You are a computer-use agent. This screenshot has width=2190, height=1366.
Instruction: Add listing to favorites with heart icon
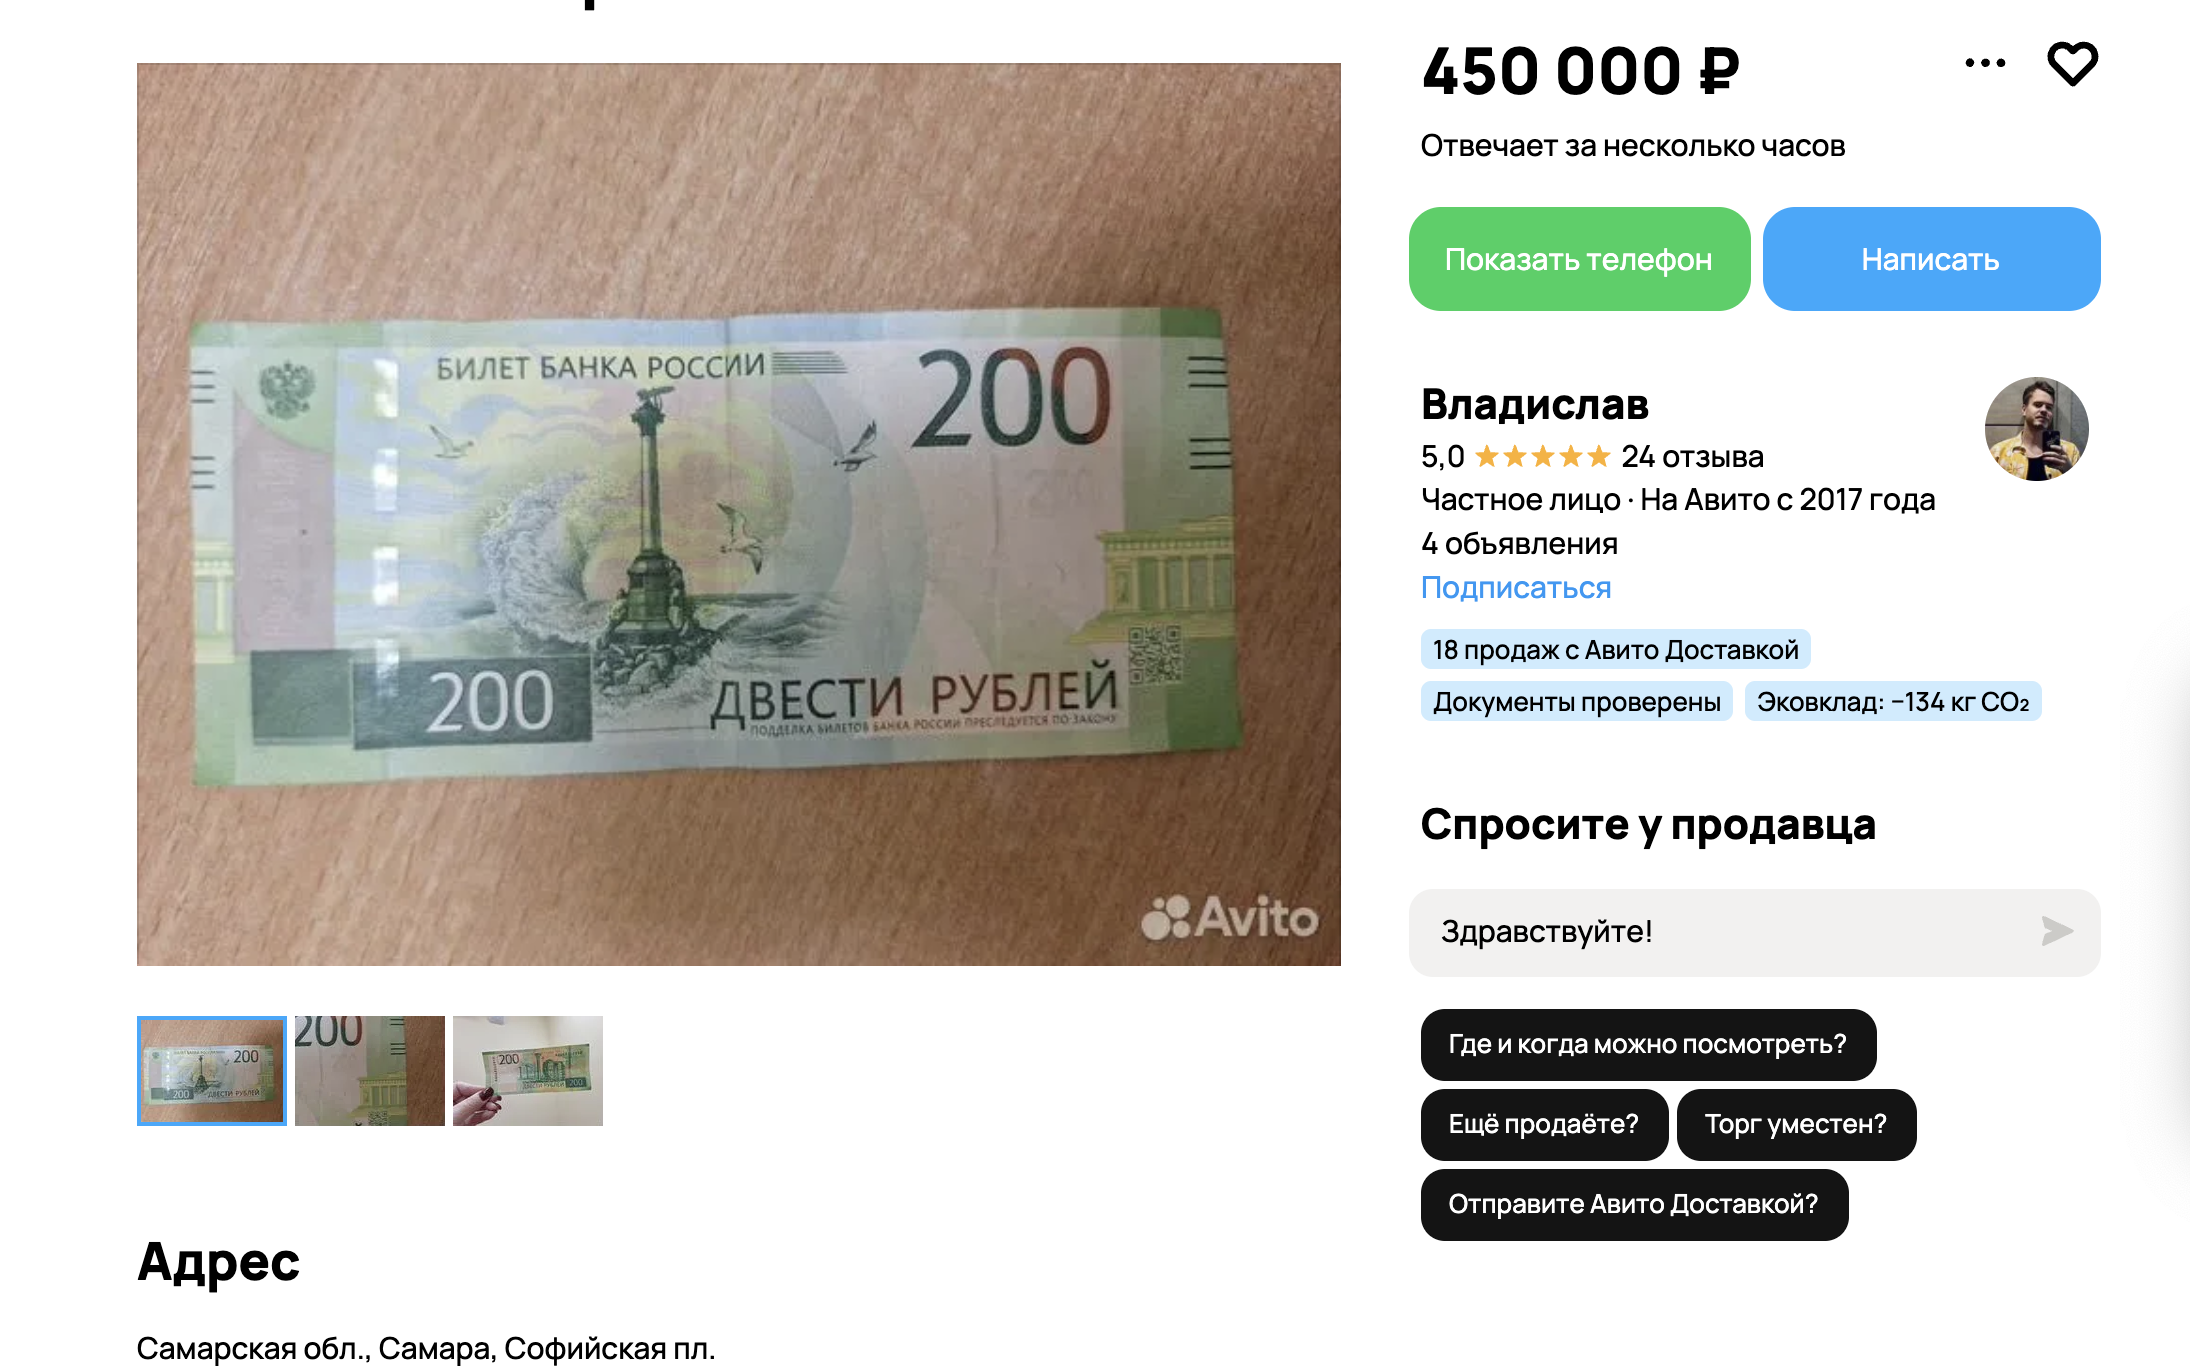[x=2072, y=64]
